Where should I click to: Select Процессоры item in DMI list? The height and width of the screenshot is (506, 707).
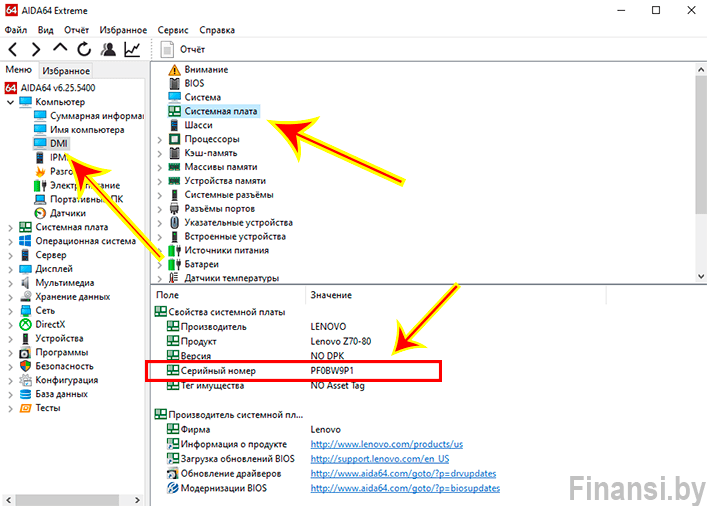pyautogui.click(x=204, y=139)
